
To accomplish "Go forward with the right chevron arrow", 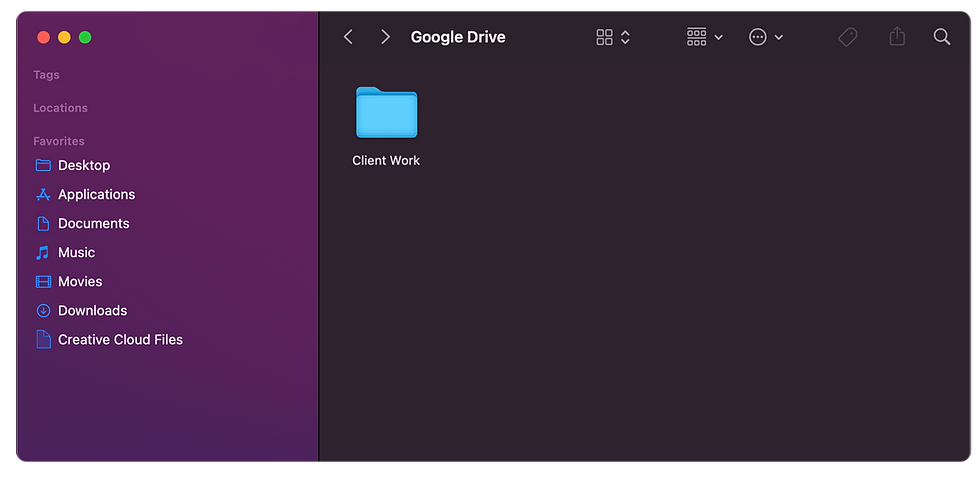I will [x=386, y=37].
